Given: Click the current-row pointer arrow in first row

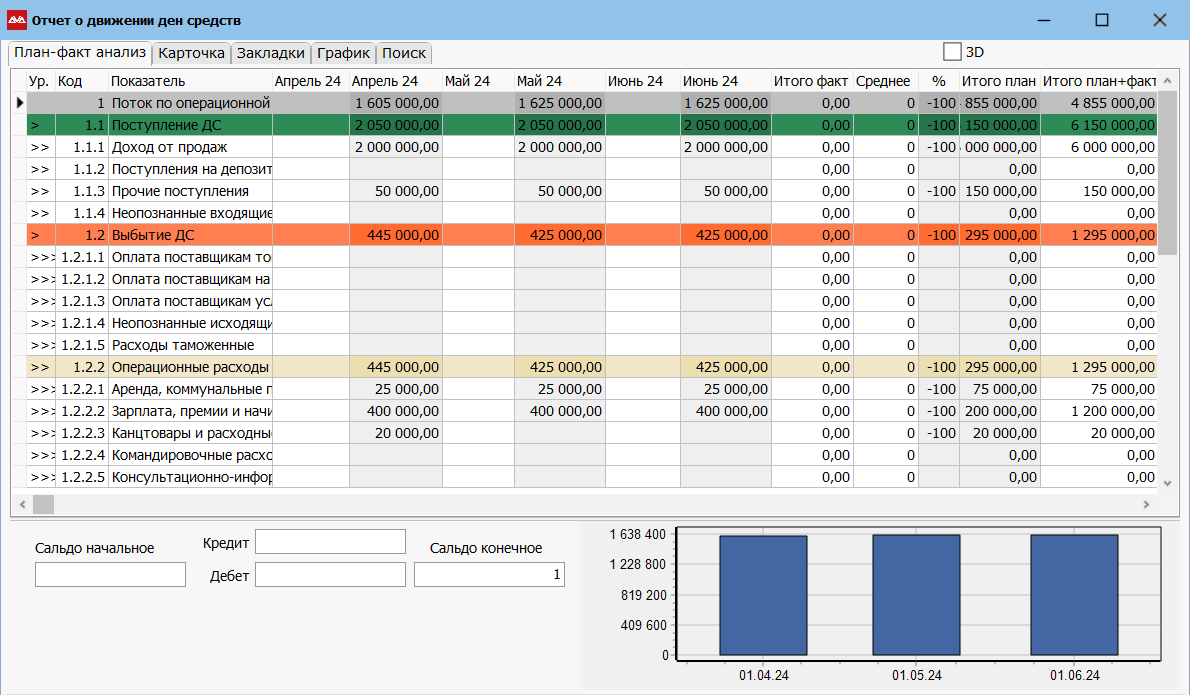Looking at the screenshot, I should coord(19,103).
